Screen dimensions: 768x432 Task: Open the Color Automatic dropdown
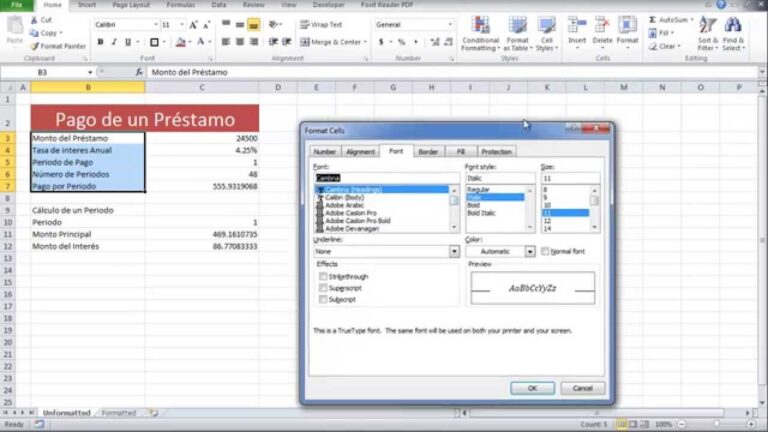pyautogui.click(x=530, y=251)
